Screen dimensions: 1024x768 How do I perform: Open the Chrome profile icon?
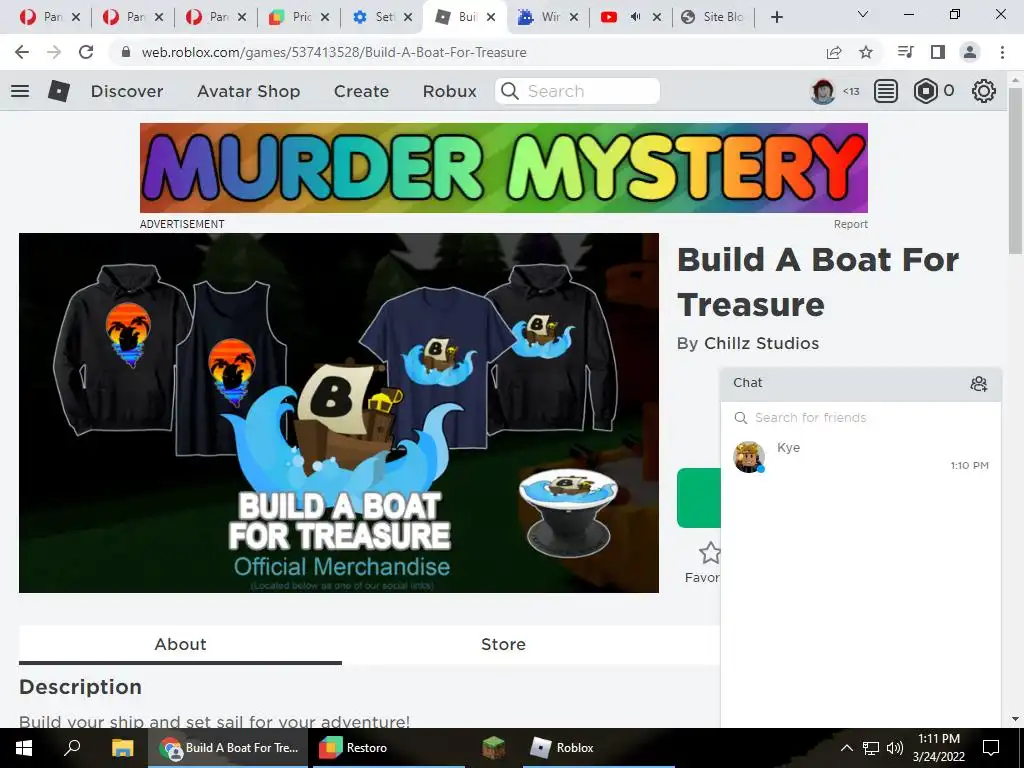tap(970, 52)
